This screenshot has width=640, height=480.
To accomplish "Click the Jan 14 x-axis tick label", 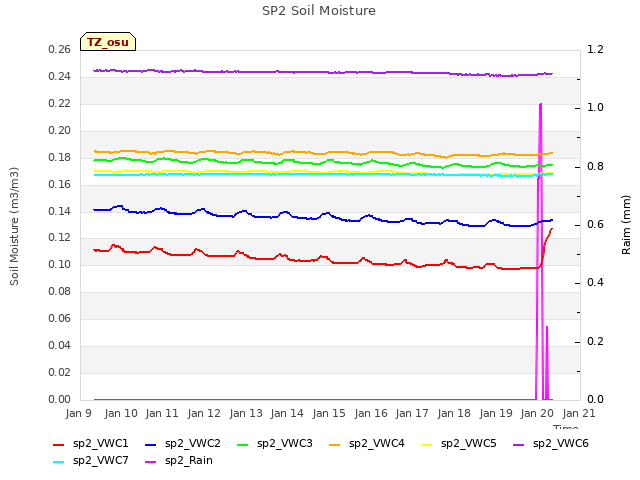I will pyautogui.click(x=287, y=413).
